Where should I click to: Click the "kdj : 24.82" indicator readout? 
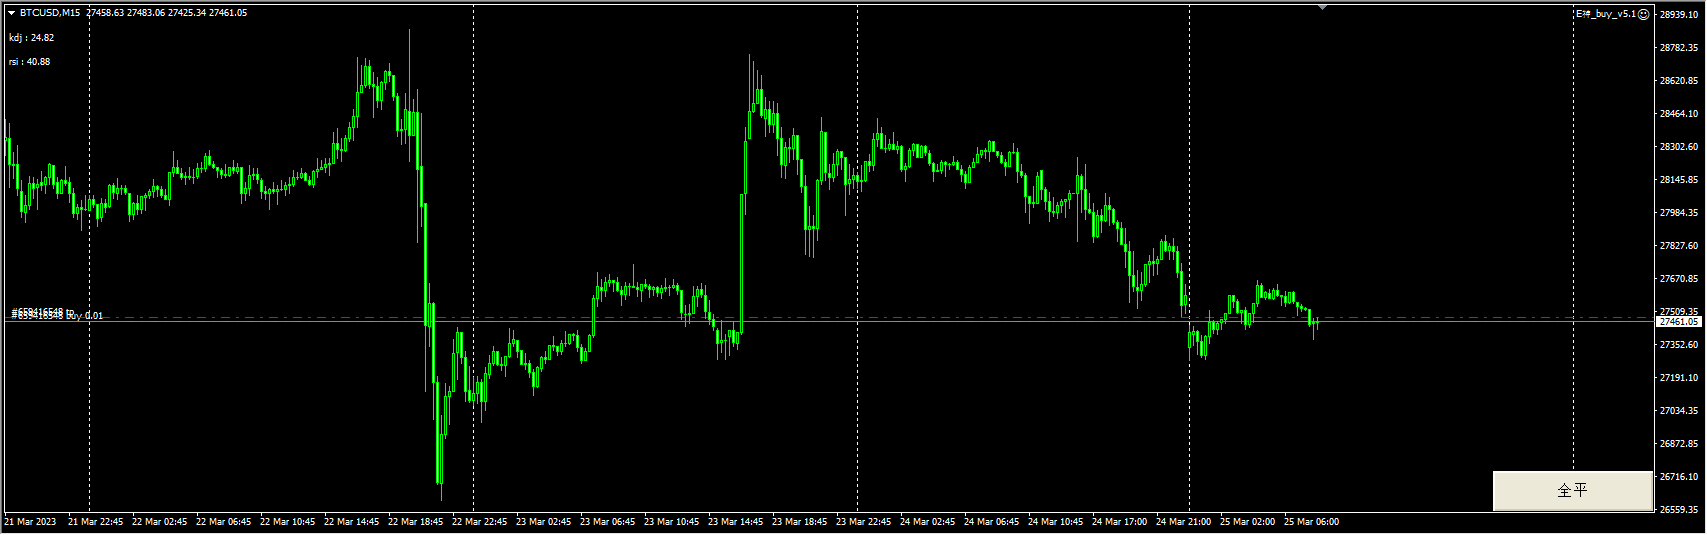32,38
